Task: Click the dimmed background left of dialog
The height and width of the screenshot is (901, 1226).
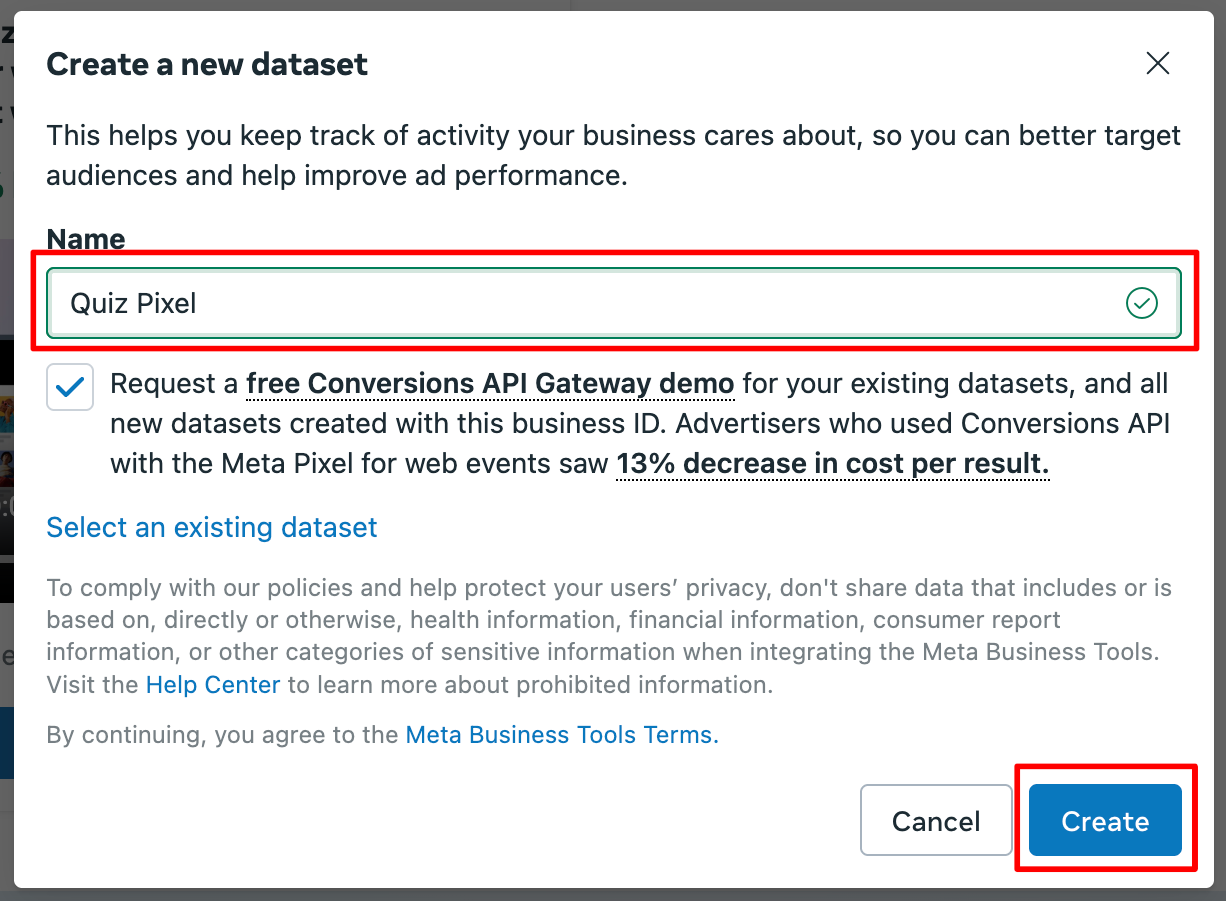Action: coord(6,450)
